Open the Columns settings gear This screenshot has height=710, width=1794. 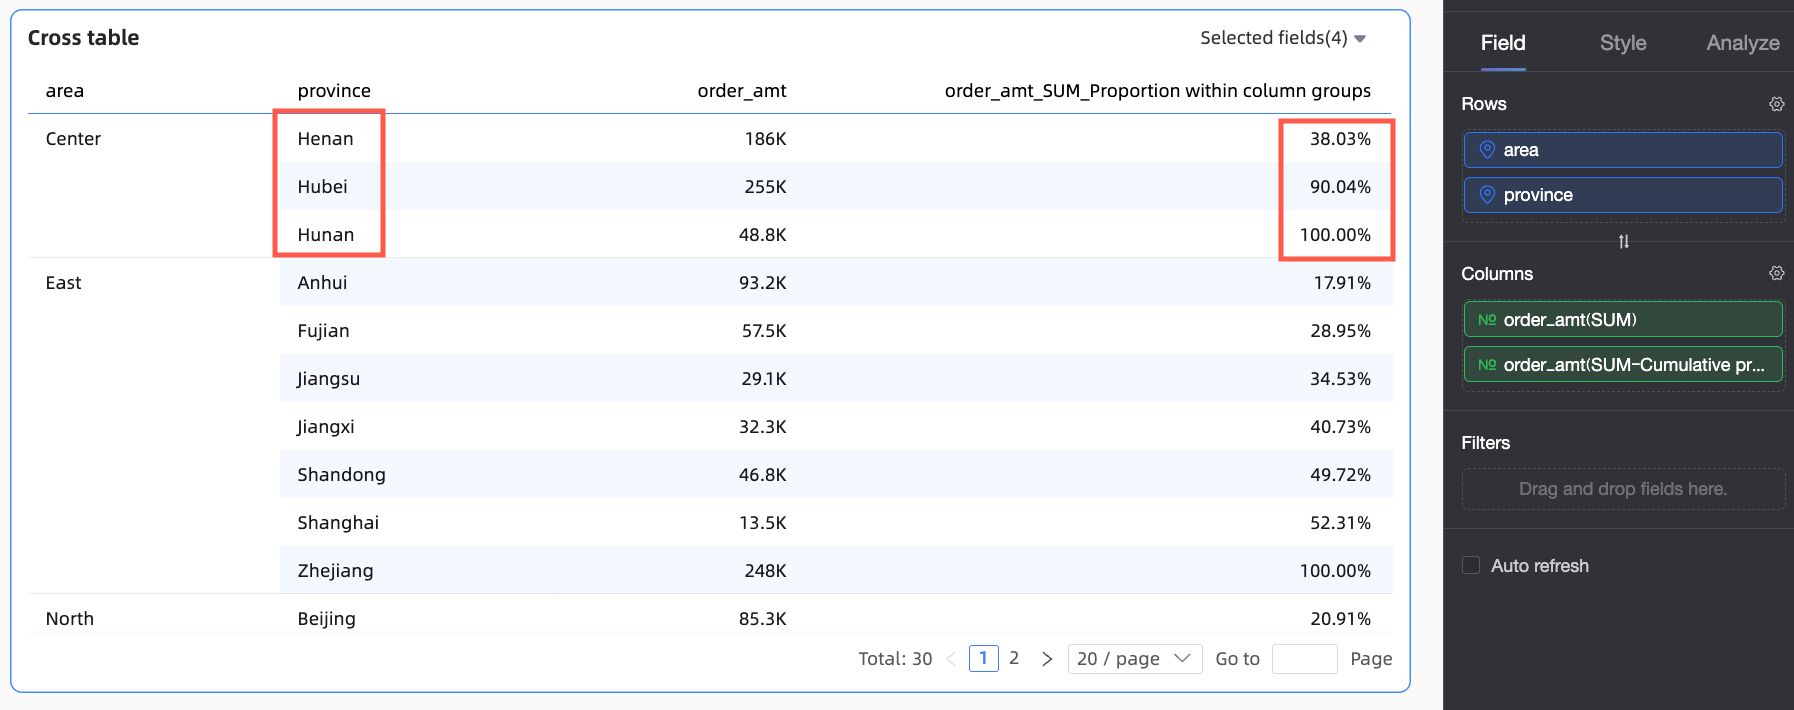[1776, 273]
